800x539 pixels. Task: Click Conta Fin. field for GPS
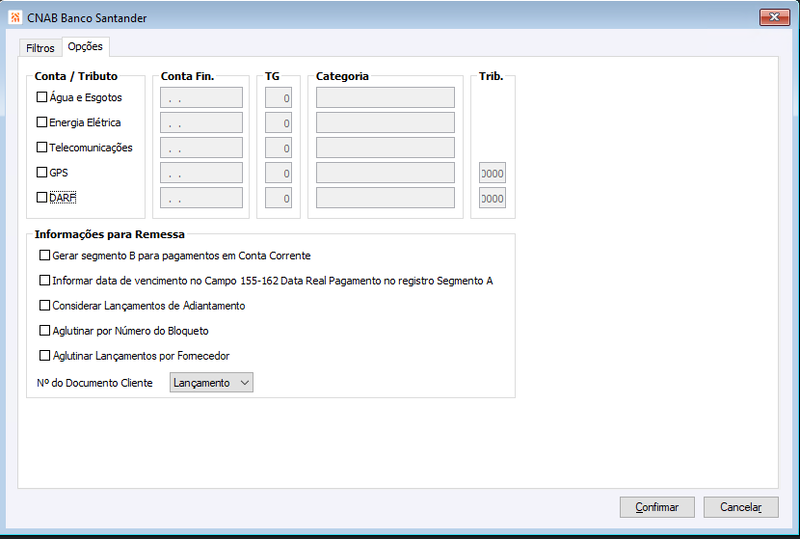(202, 173)
